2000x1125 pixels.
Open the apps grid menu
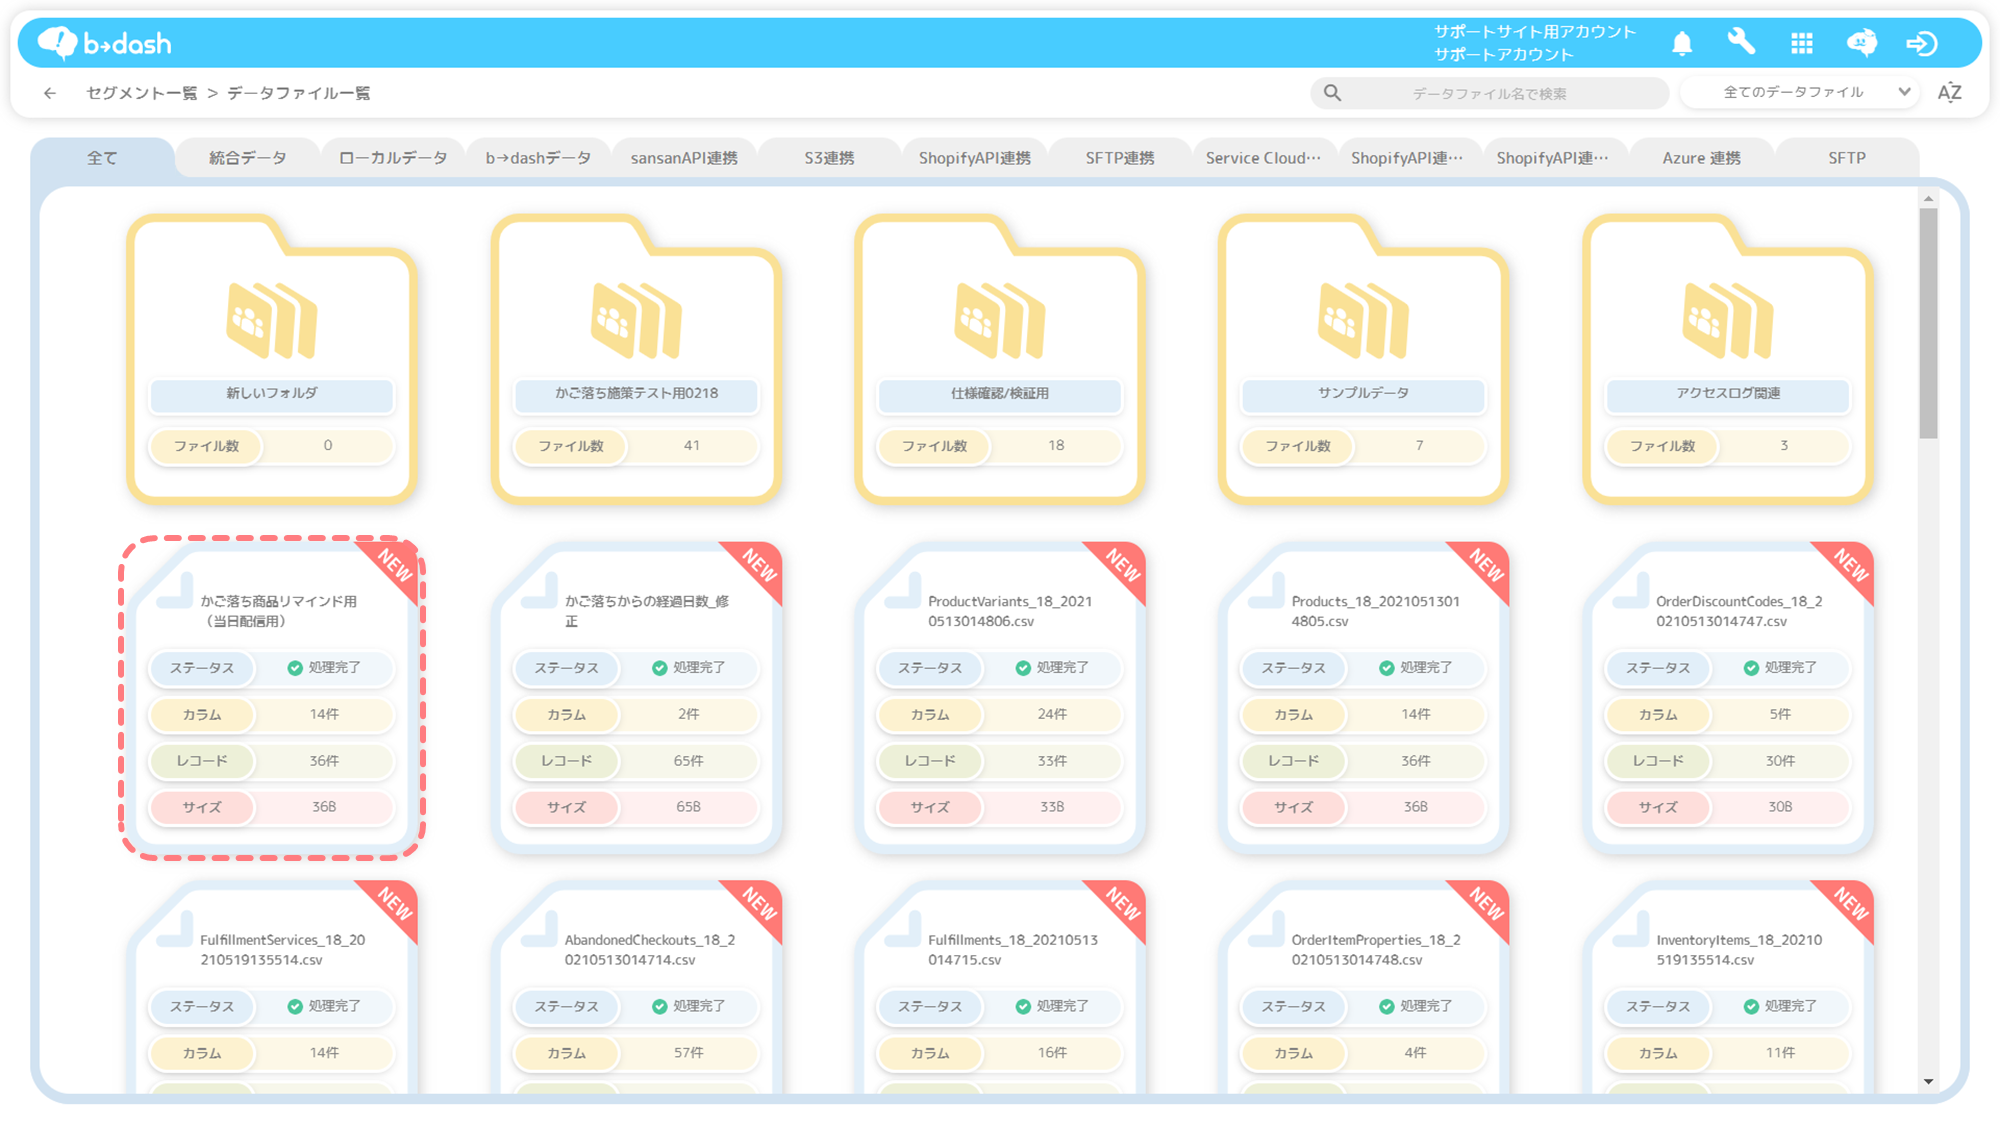1801,43
